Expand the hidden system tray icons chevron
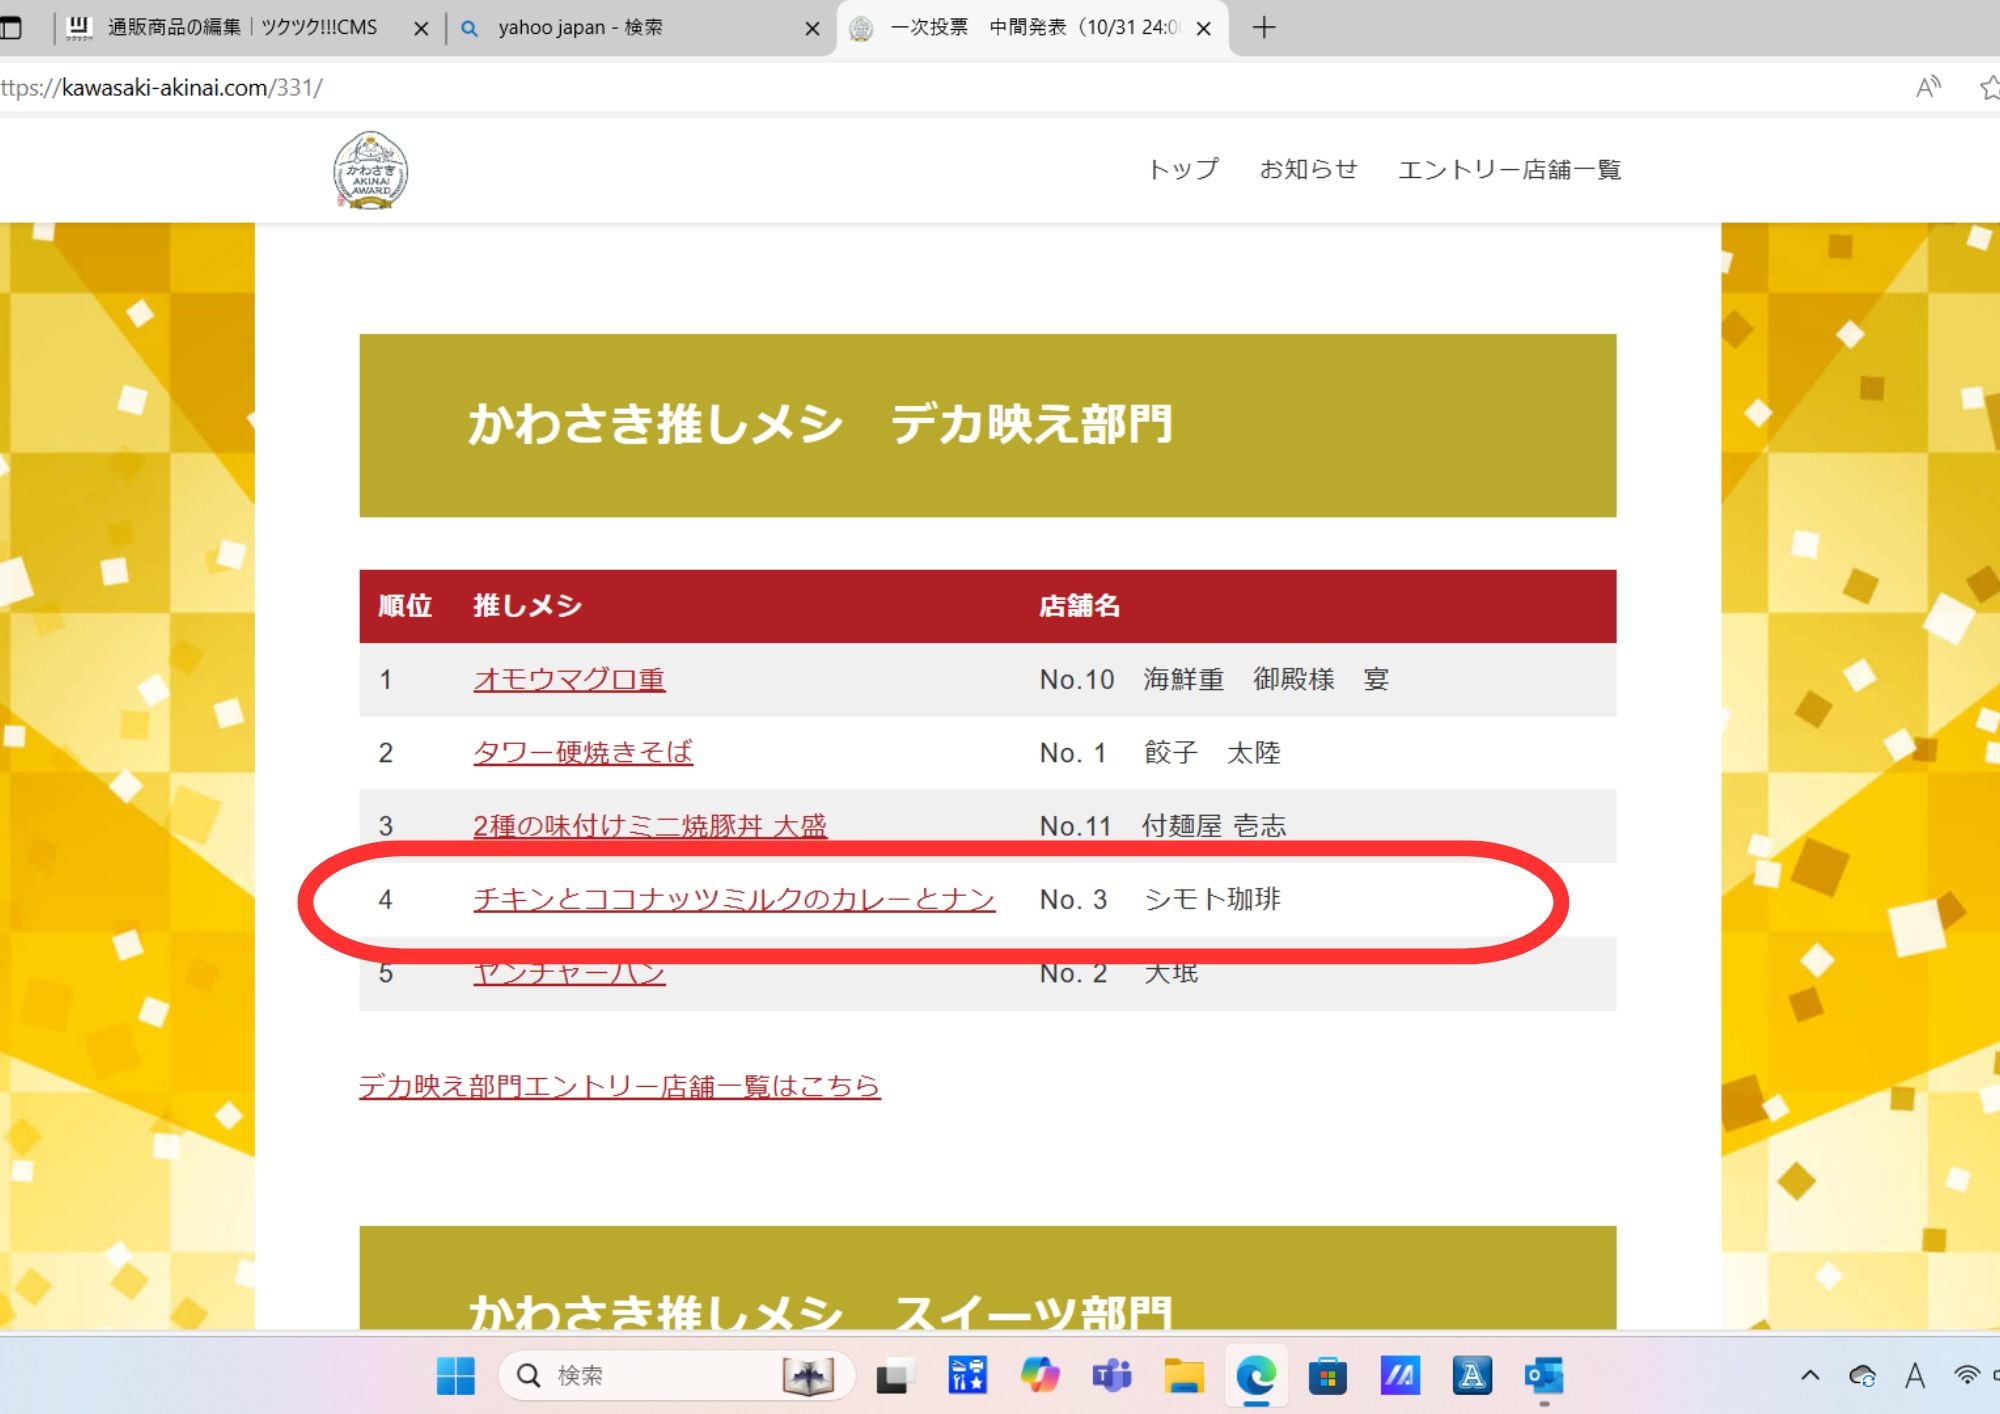Viewport: 2000px width, 1414px height. pyautogui.click(x=1810, y=1376)
